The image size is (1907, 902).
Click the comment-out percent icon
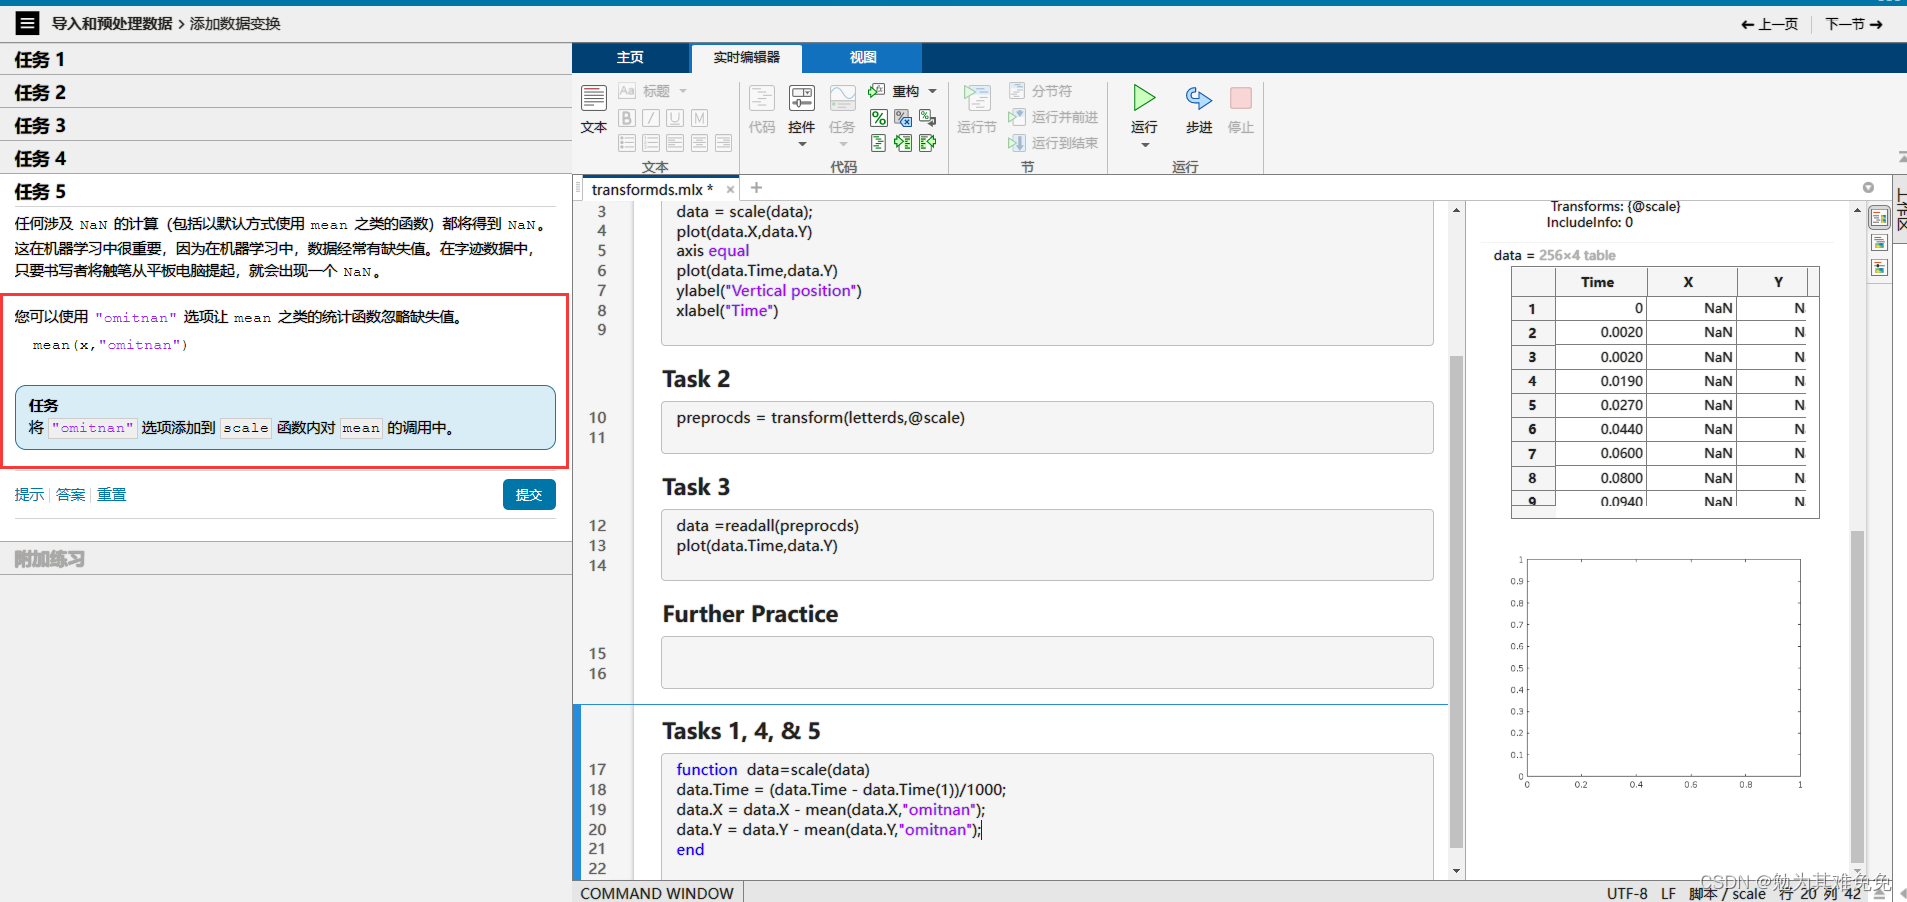pos(878,118)
